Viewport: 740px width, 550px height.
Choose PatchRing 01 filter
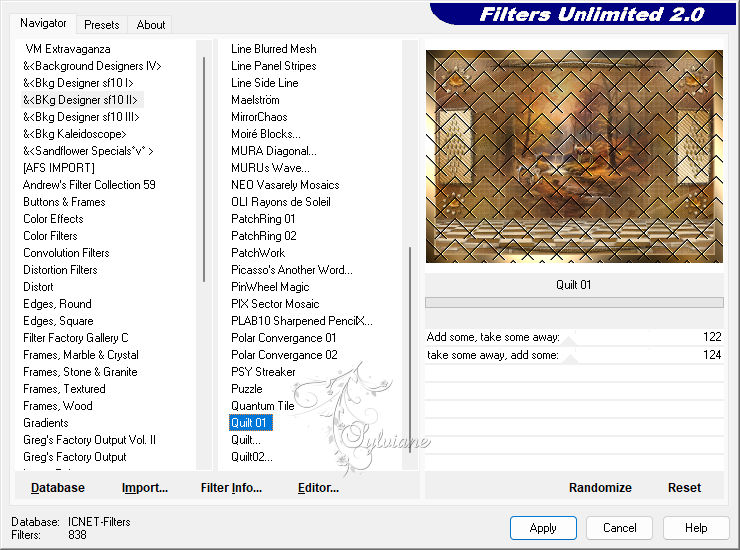[x=263, y=219]
